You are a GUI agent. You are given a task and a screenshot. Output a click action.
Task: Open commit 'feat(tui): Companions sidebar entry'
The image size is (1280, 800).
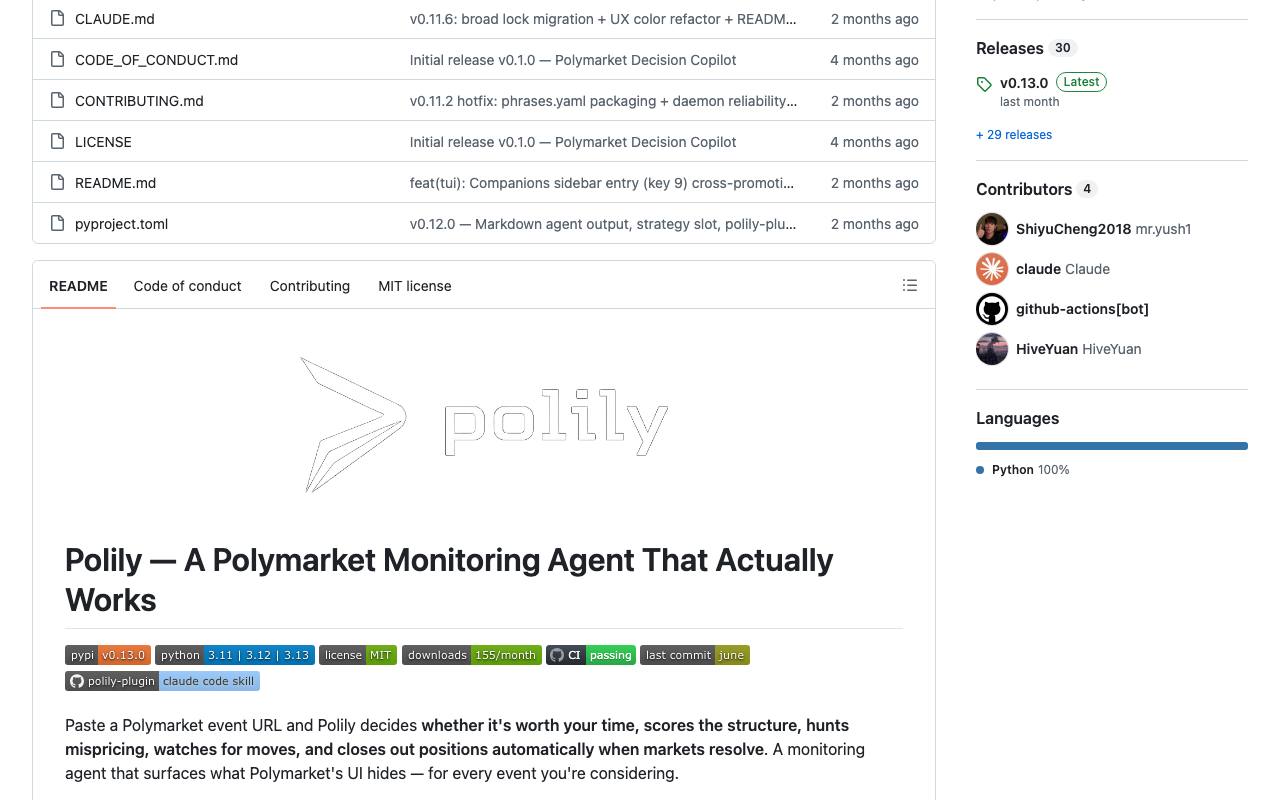602,183
